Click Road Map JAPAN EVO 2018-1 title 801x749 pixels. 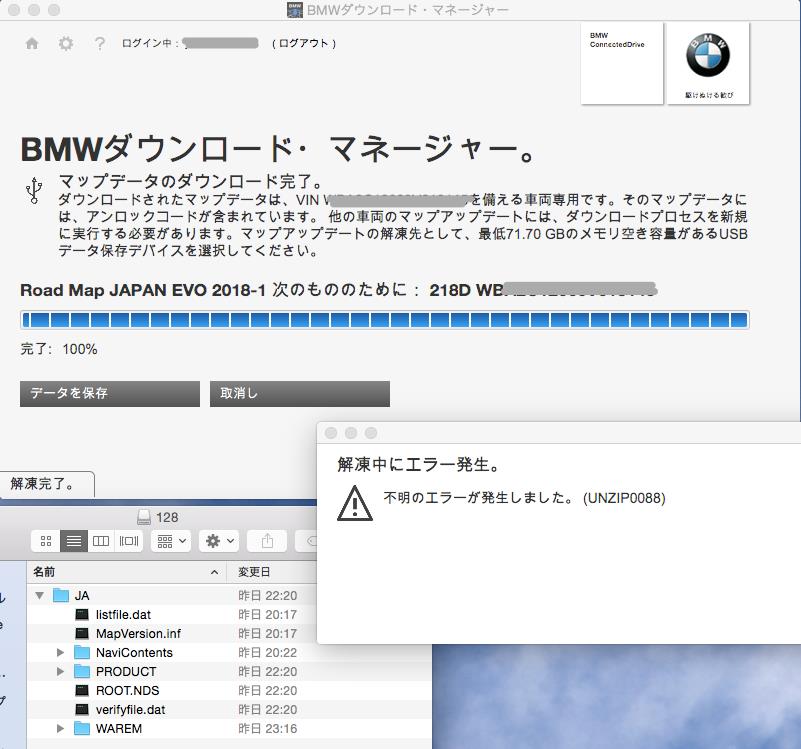pyautogui.click(x=143, y=290)
